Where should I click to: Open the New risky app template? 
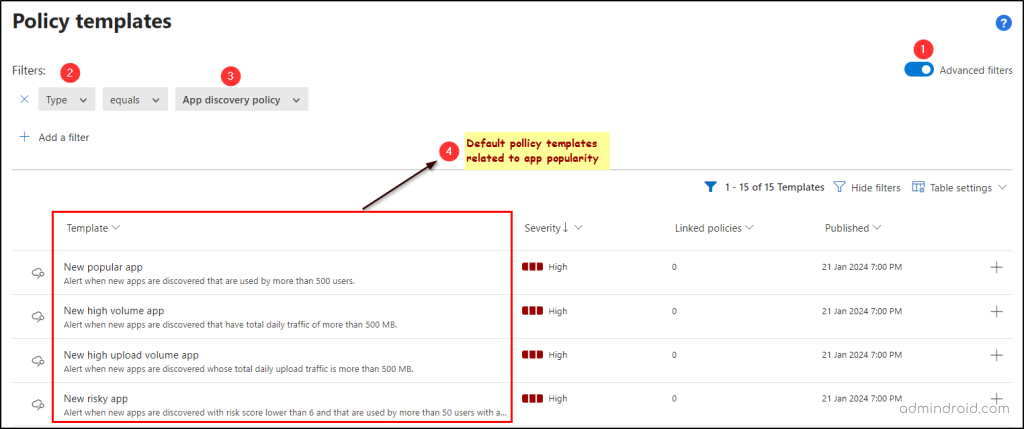pyautogui.click(x=95, y=398)
